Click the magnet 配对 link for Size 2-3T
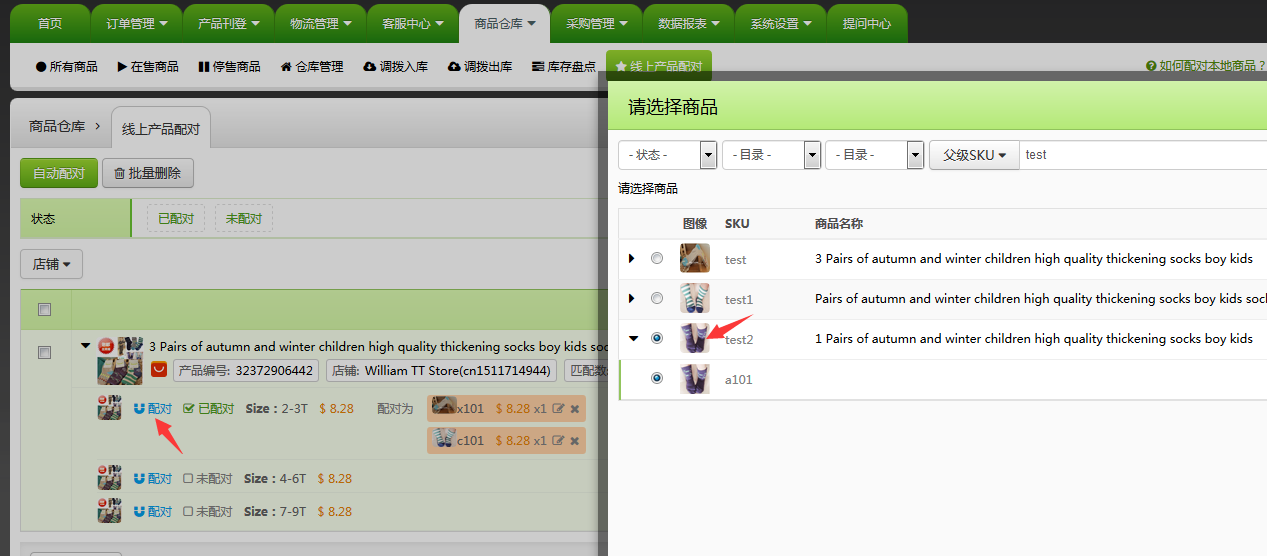The width and height of the screenshot is (1267, 556). [153, 408]
